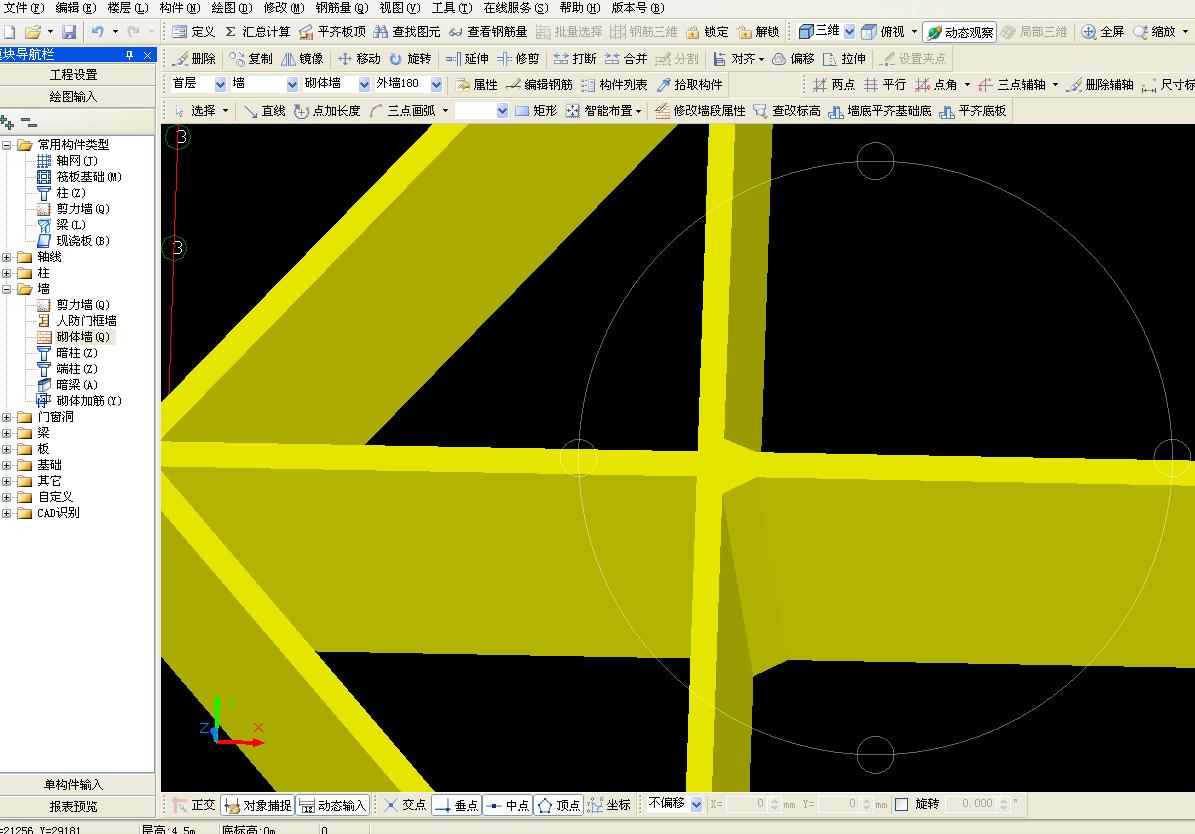The height and width of the screenshot is (834, 1195).
Task: Select the 复制 (copy) tool
Action: click(x=251, y=59)
